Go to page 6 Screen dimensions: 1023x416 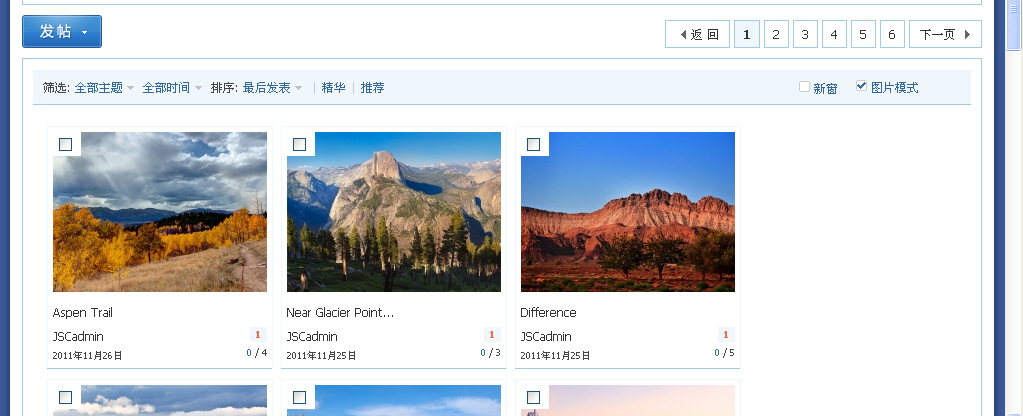[x=892, y=34]
